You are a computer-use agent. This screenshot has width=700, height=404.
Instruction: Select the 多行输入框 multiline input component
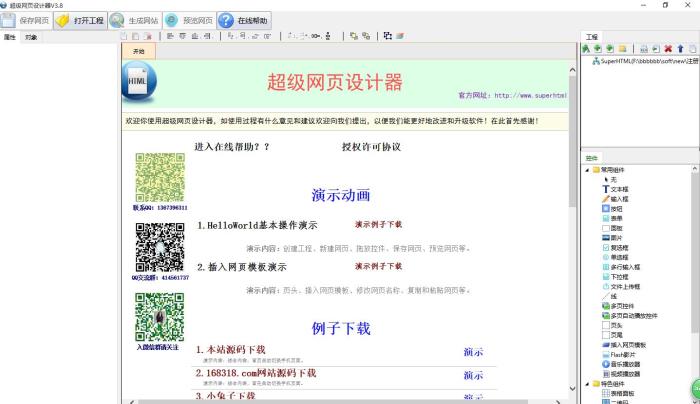pyautogui.click(x=621, y=267)
